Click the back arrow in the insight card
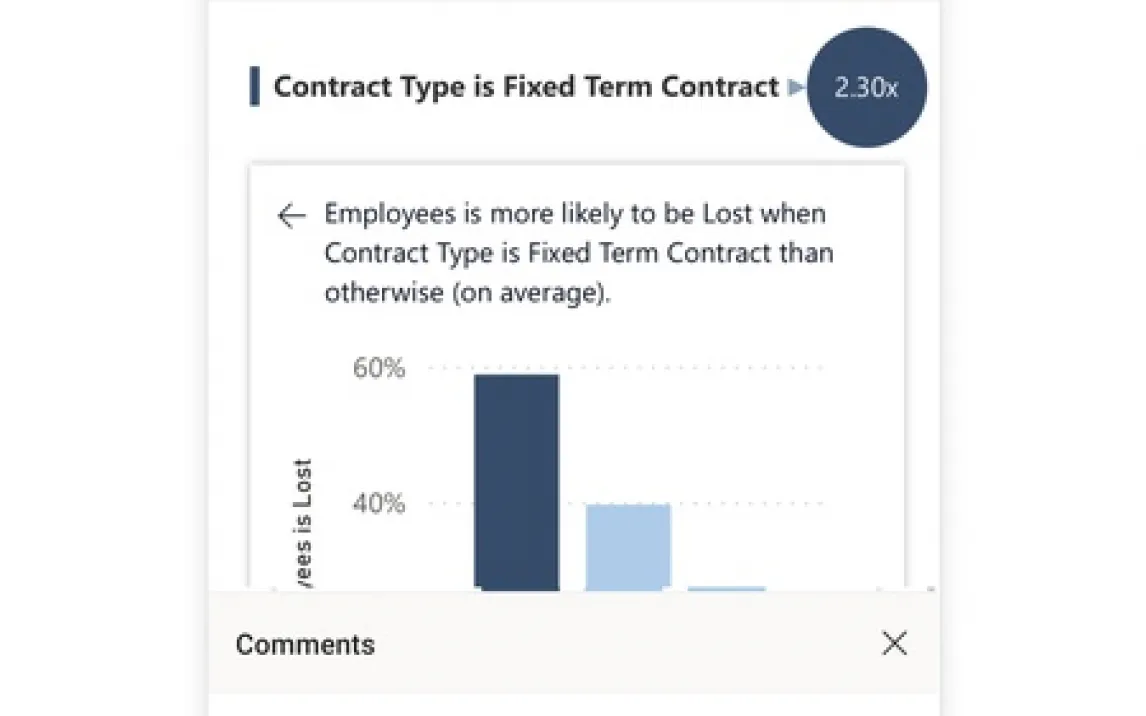Image resolution: width=1146 pixels, height=716 pixels. coord(291,215)
